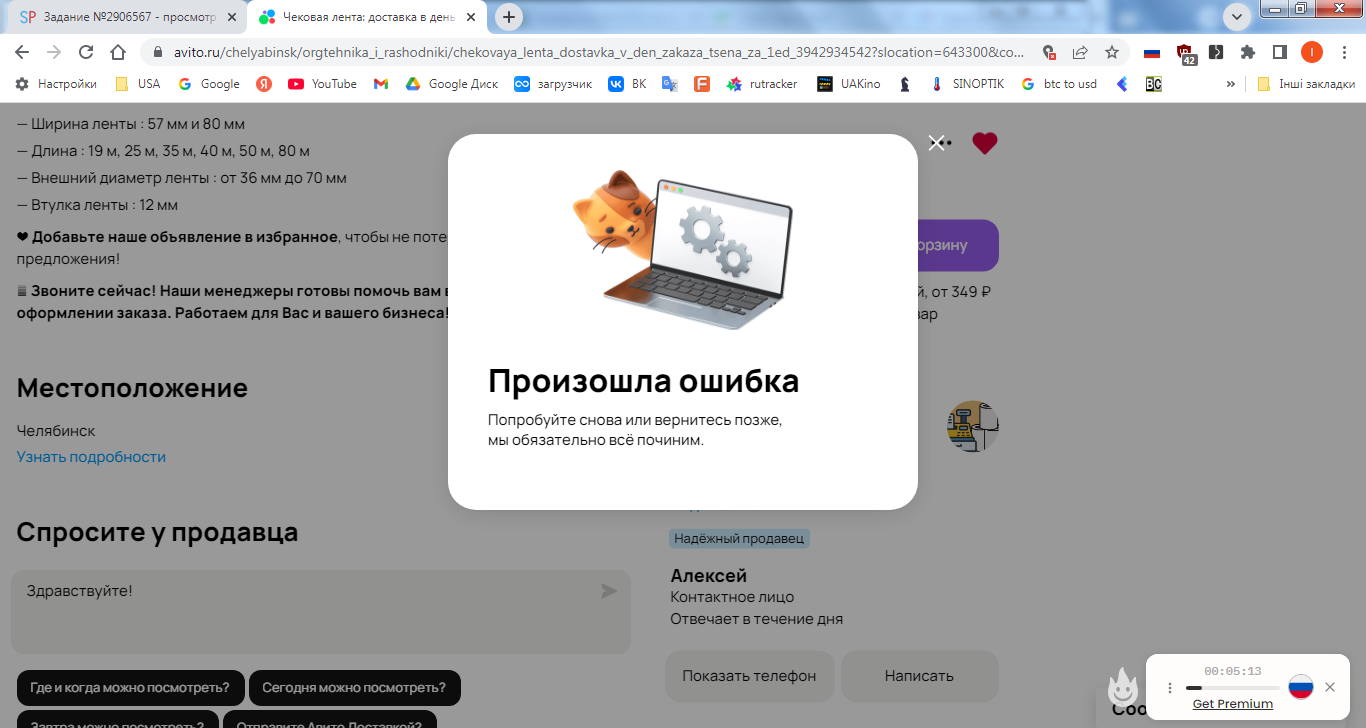This screenshot has width=1366, height=728.
Task: Open blocked location icon in address bar
Action: click(x=1048, y=52)
